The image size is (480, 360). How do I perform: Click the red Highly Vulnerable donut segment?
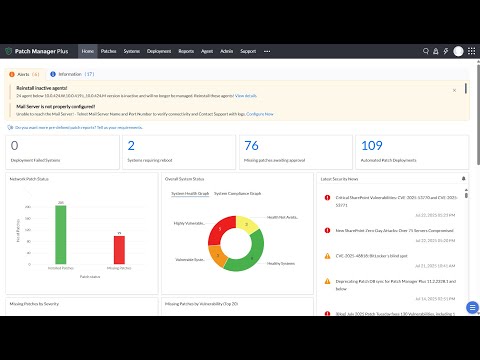click(x=221, y=229)
